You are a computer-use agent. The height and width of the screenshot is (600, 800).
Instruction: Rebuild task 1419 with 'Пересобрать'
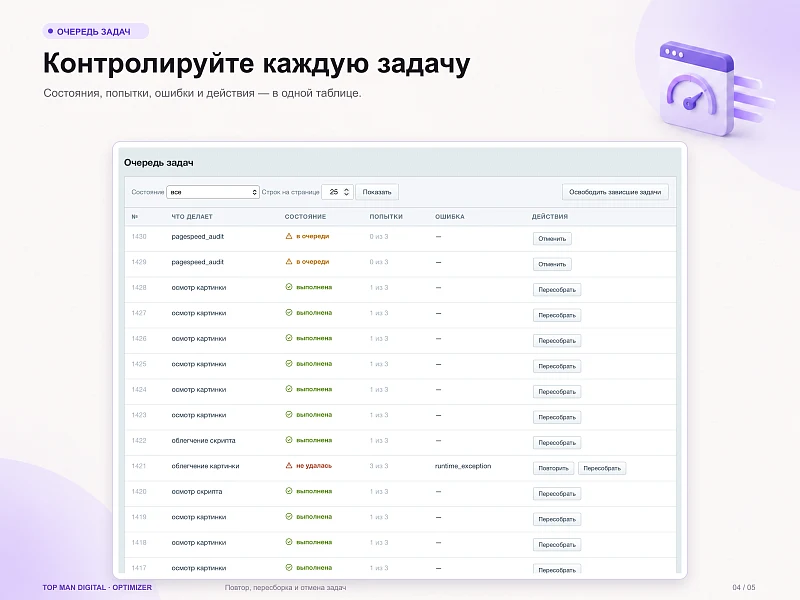tap(557, 519)
